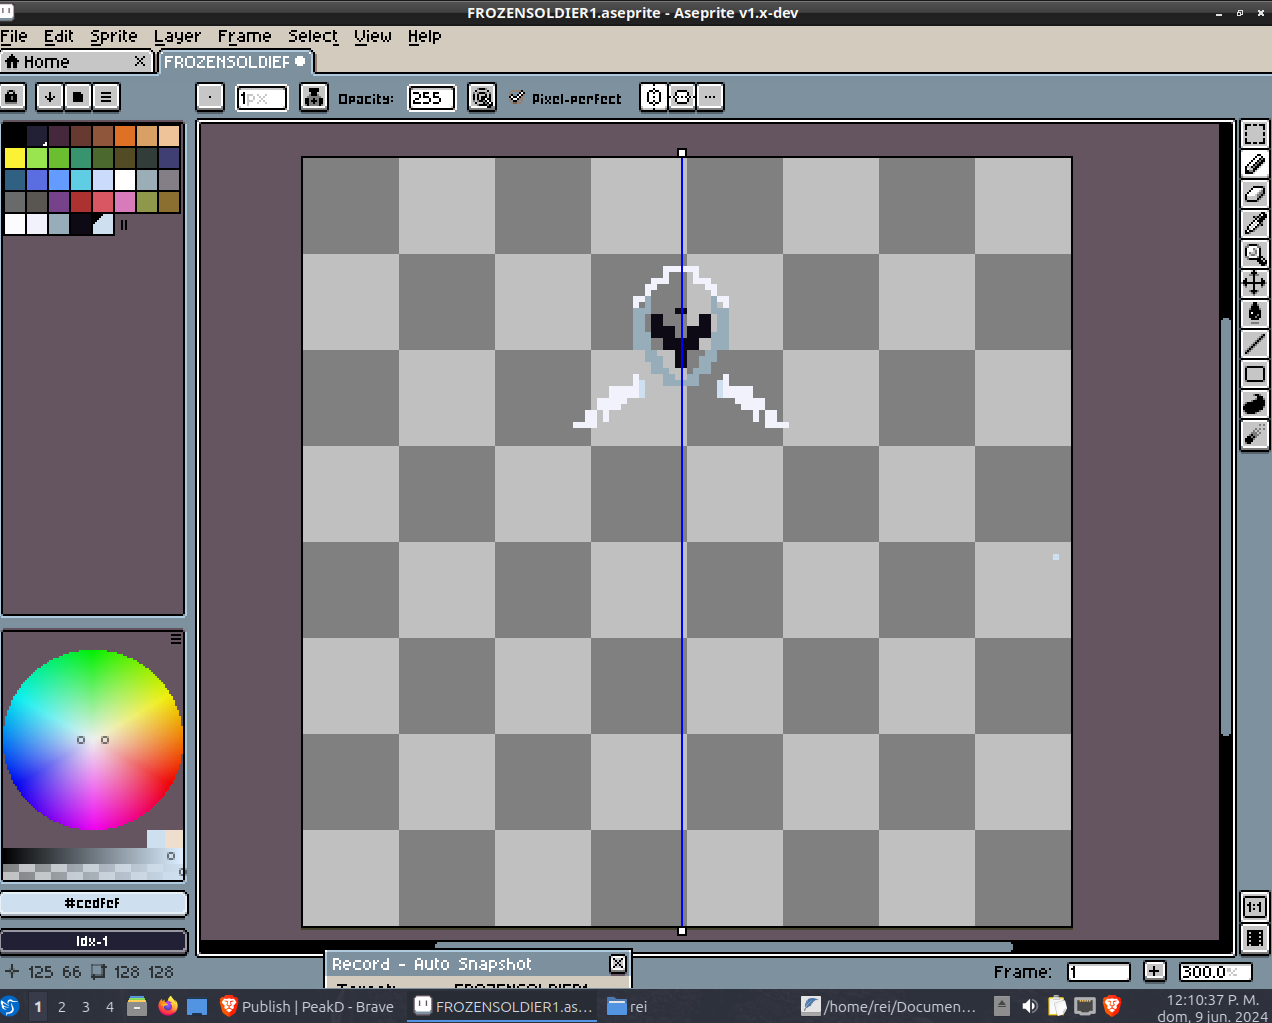This screenshot has height=1023, width=1272.
Task: Select the Pencil tool
Action: (x=1255, y=164)
